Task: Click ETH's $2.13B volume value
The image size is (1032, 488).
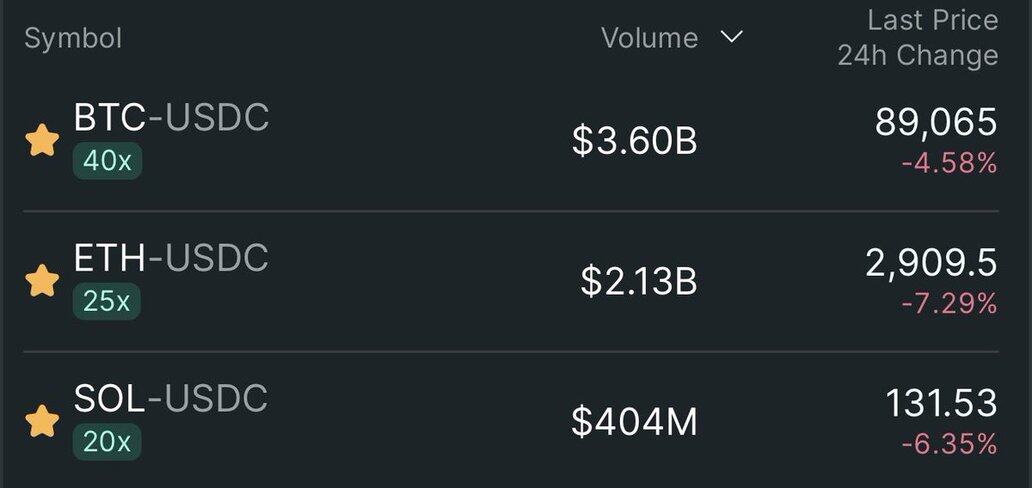Action: (x=638, y=281)
